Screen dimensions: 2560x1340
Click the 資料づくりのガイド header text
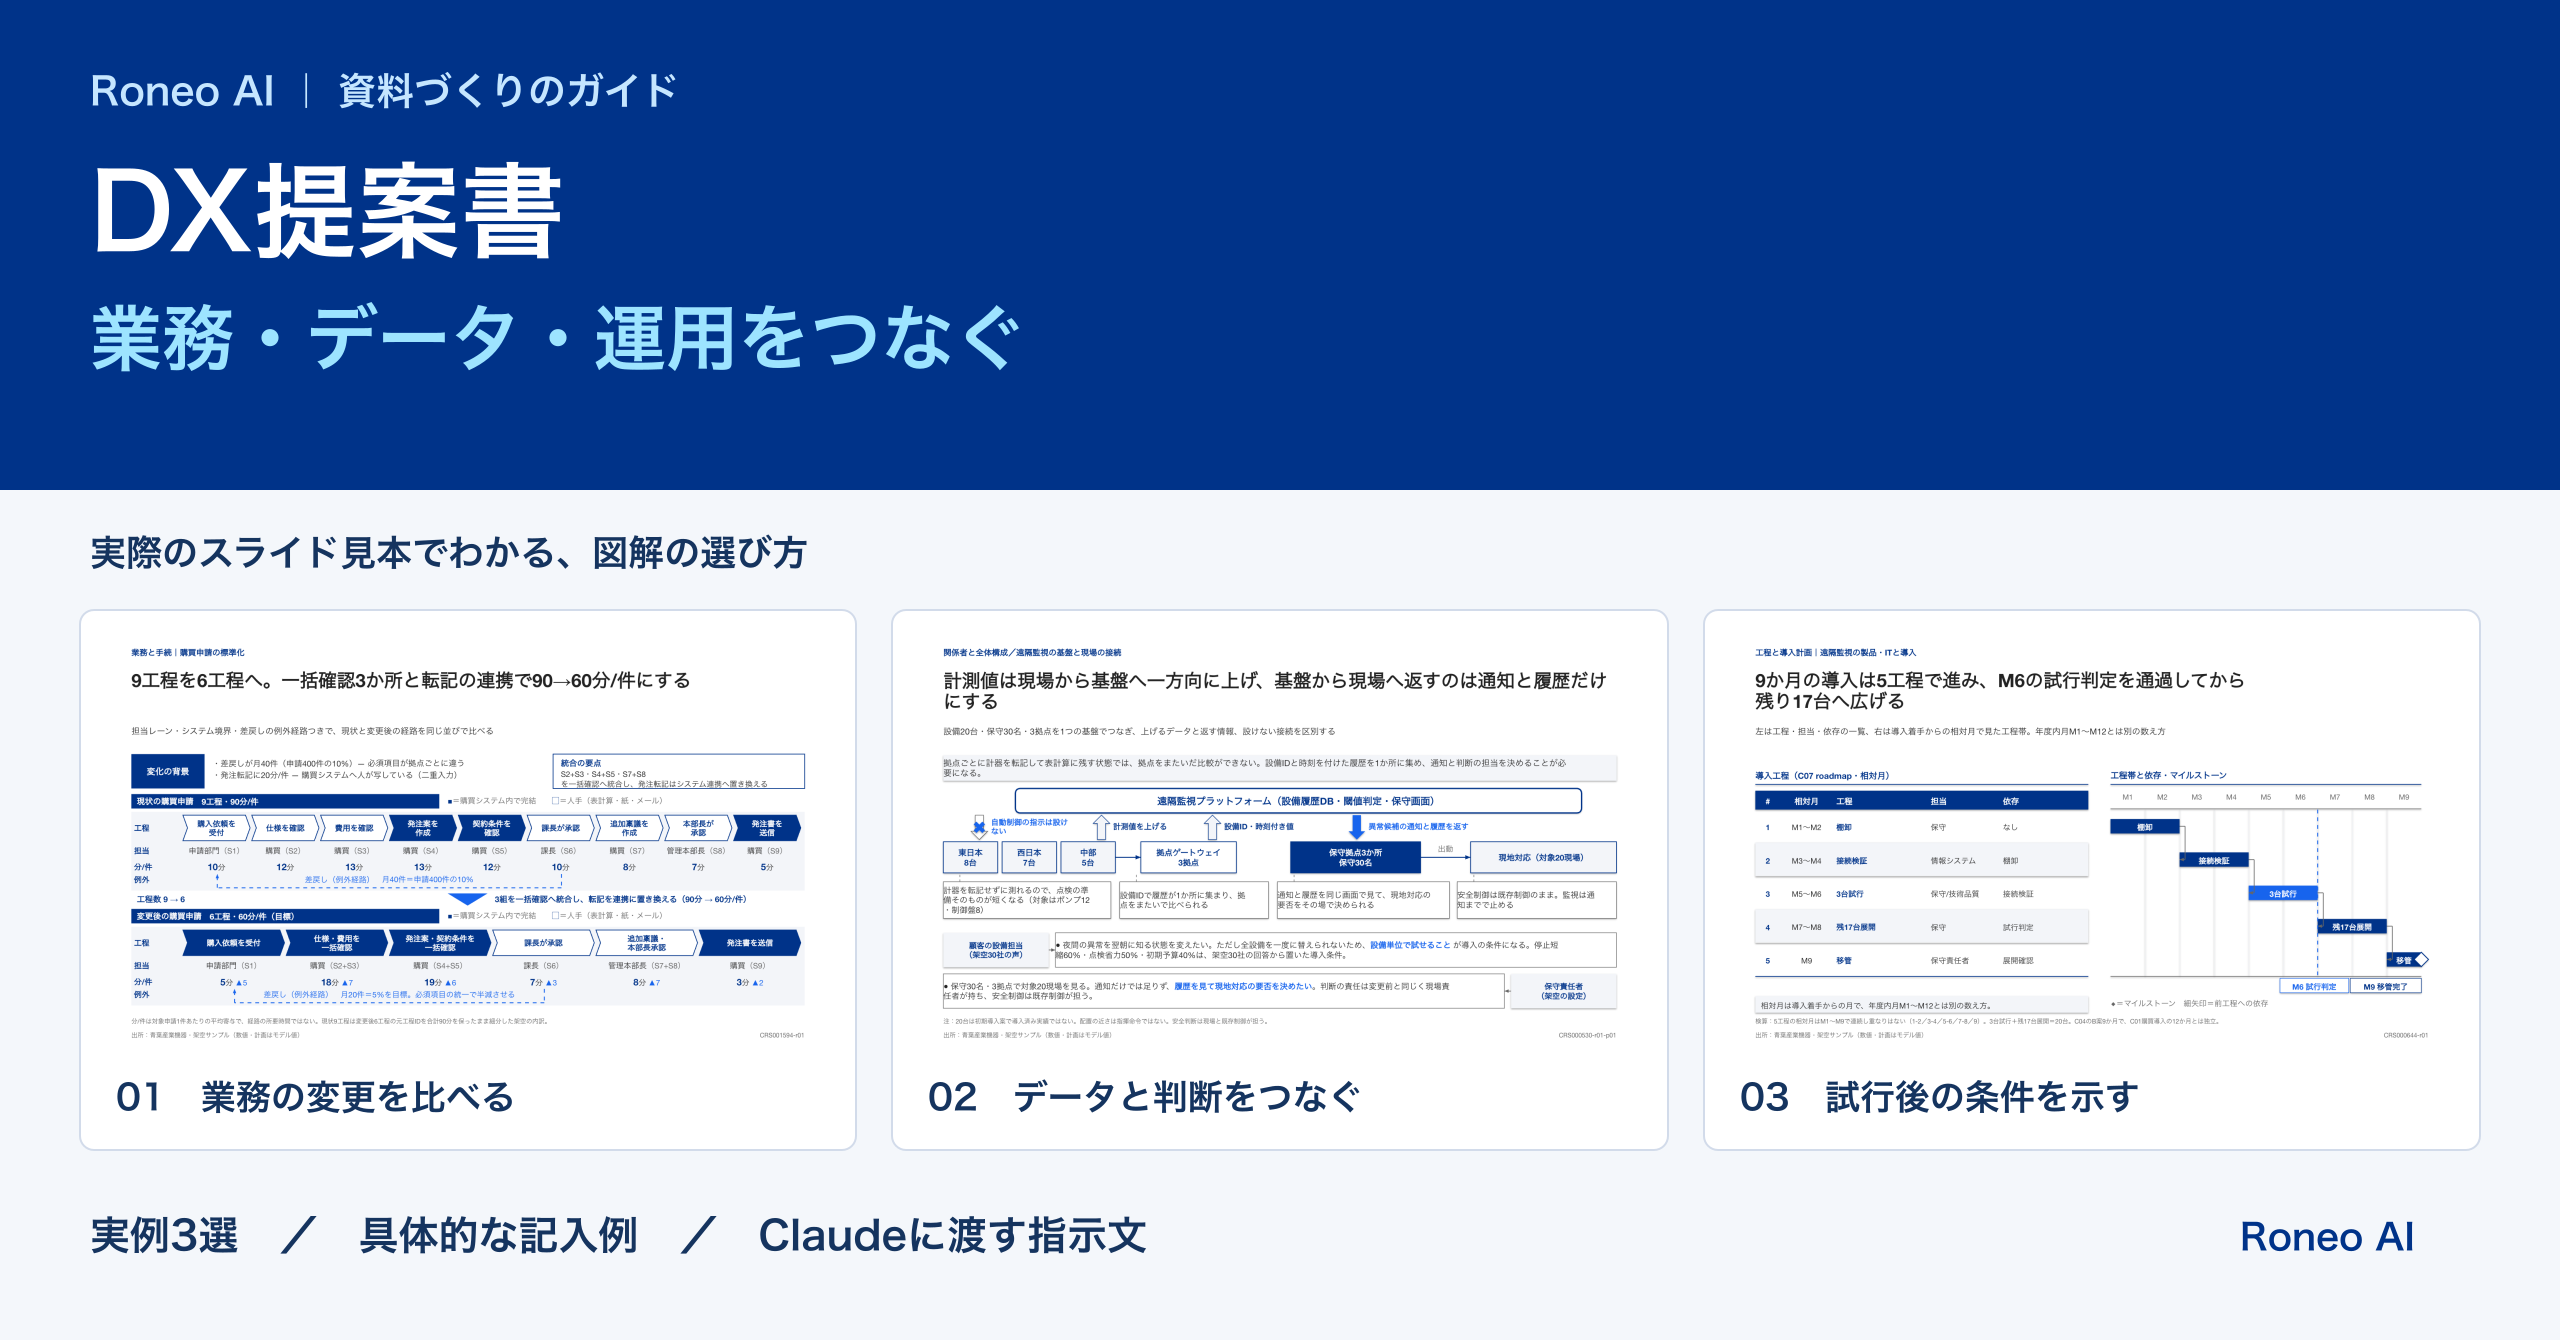pos(508,91)
